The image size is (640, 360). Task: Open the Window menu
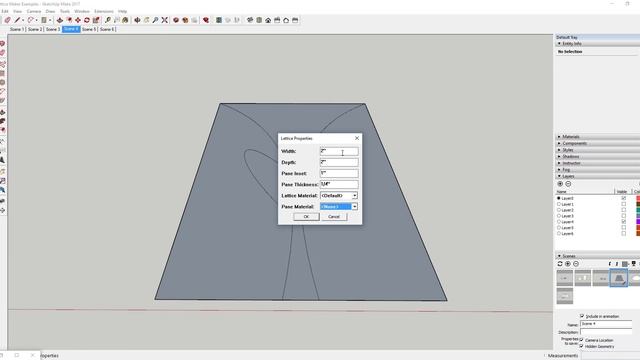[x=82, y=11]
